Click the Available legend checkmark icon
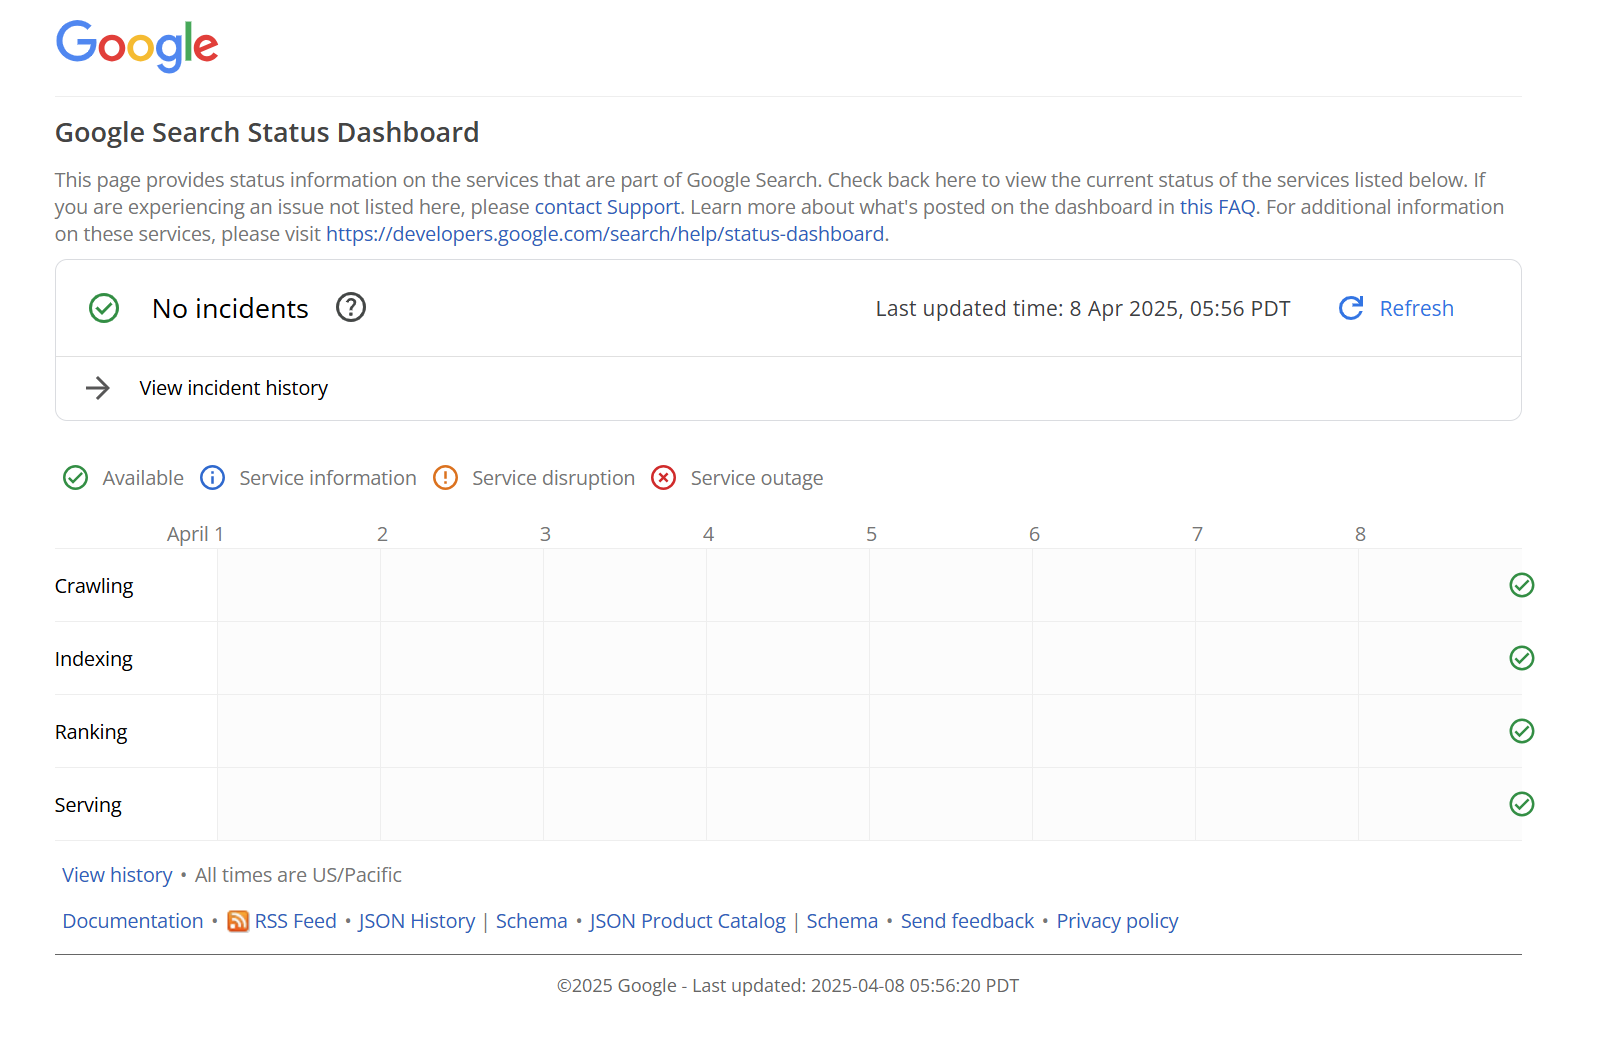1624x1056 pixels. click(76, 478)
